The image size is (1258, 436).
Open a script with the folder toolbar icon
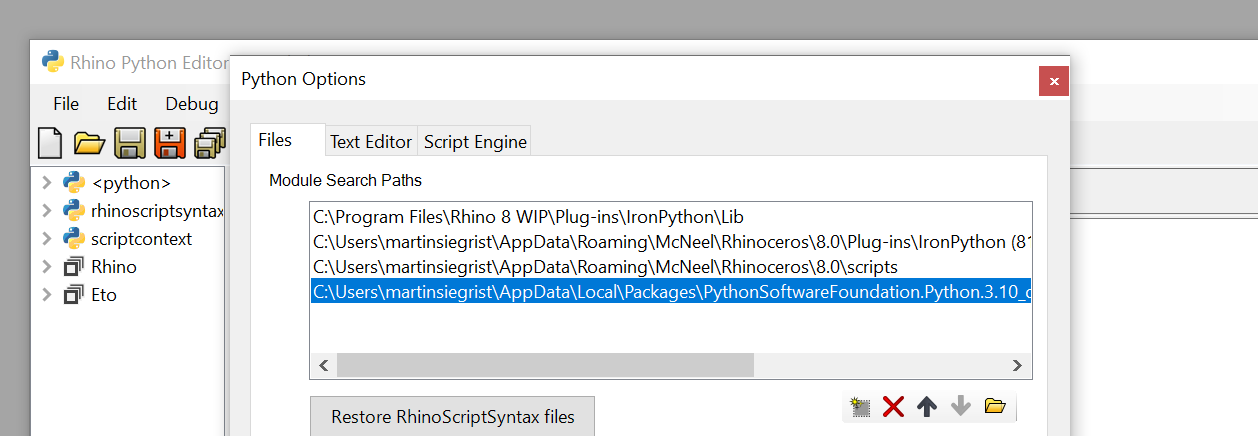(x=89, y=143)
